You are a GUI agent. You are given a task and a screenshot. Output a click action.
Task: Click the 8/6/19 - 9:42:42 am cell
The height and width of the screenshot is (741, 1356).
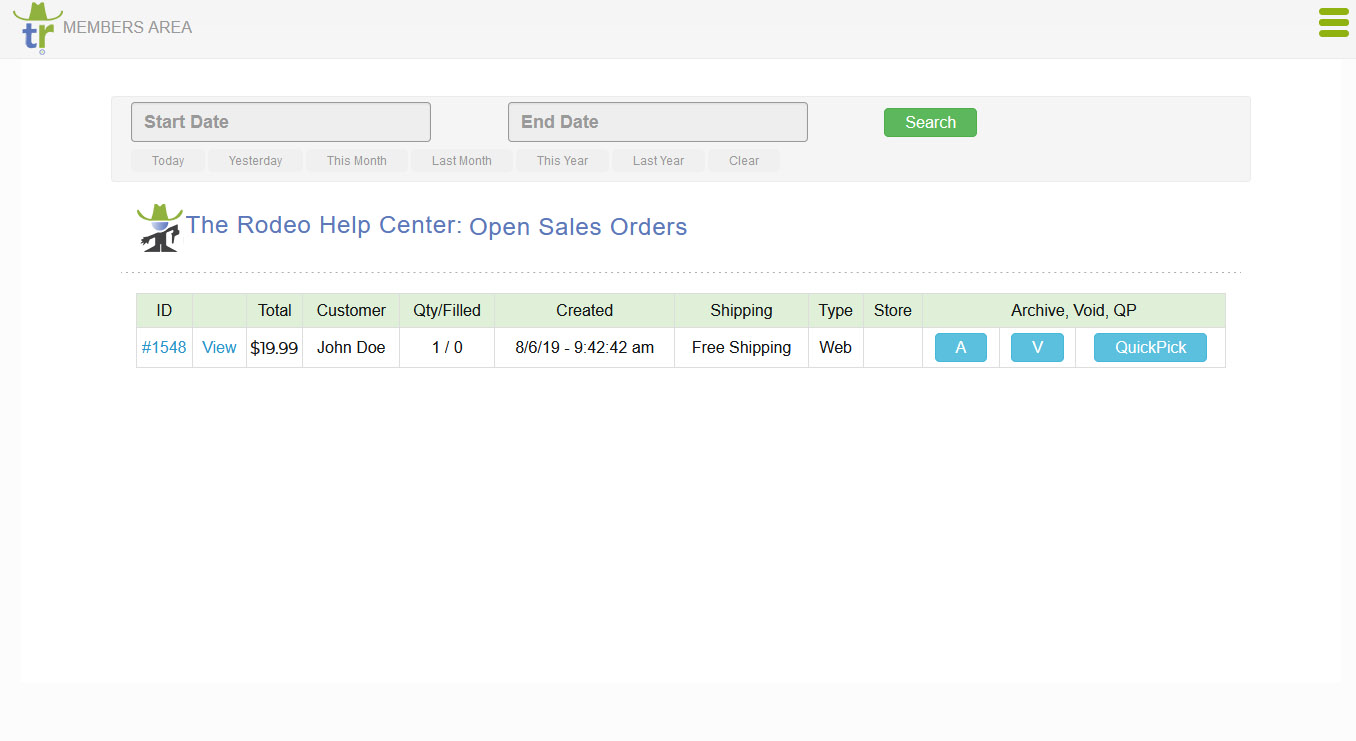pos(585,348)
